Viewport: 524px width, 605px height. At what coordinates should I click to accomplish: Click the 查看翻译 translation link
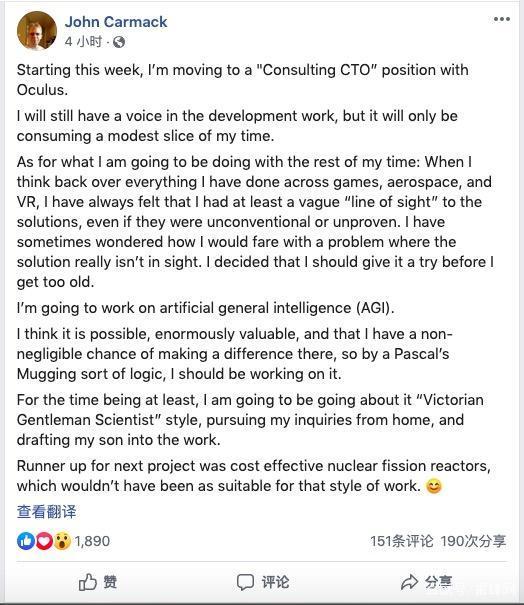click(x=46, y=512)
